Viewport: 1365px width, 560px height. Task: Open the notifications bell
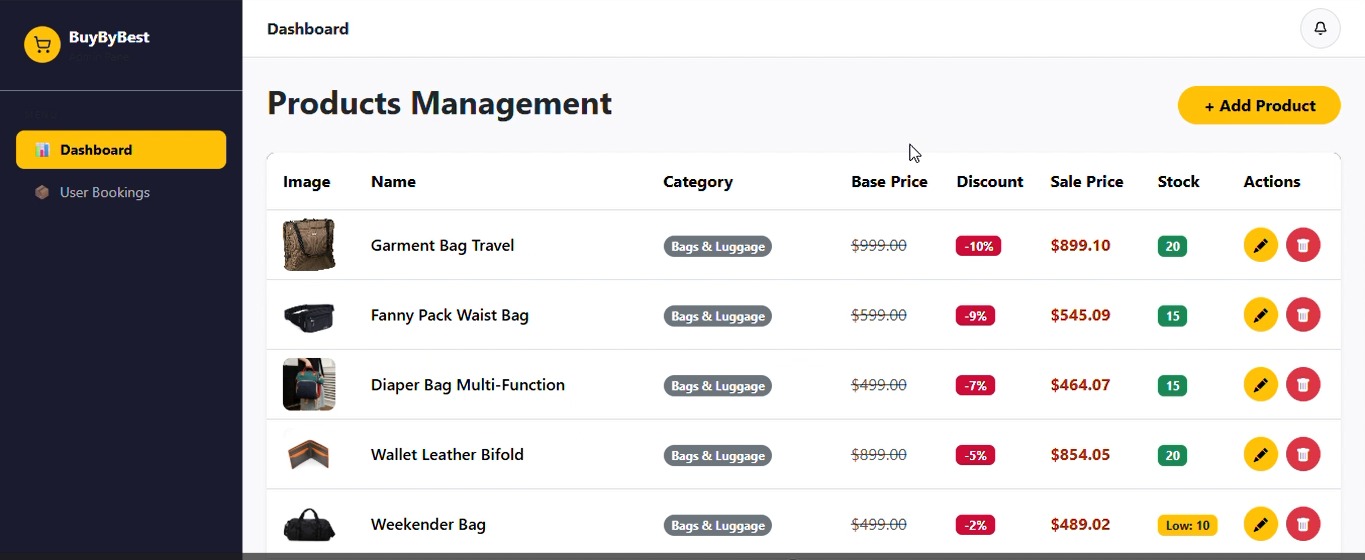pos(1320,28)
